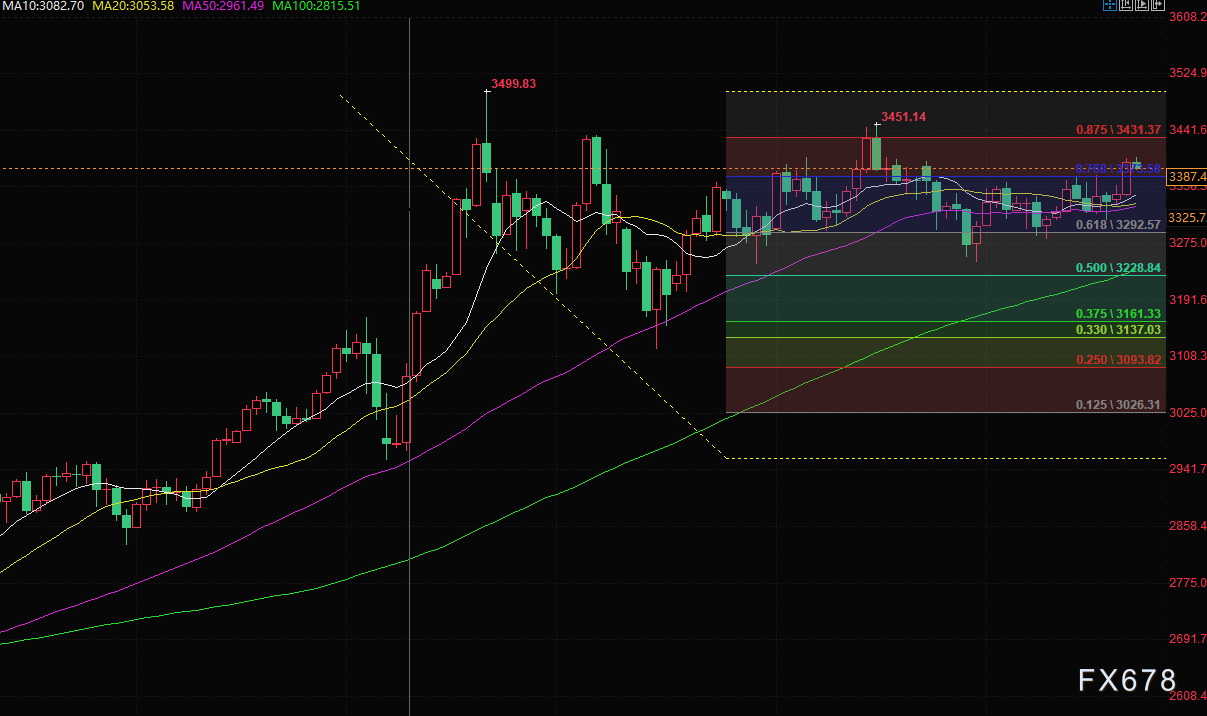Click the 0.875 Fibonacci level label

tap(1118, 130)
